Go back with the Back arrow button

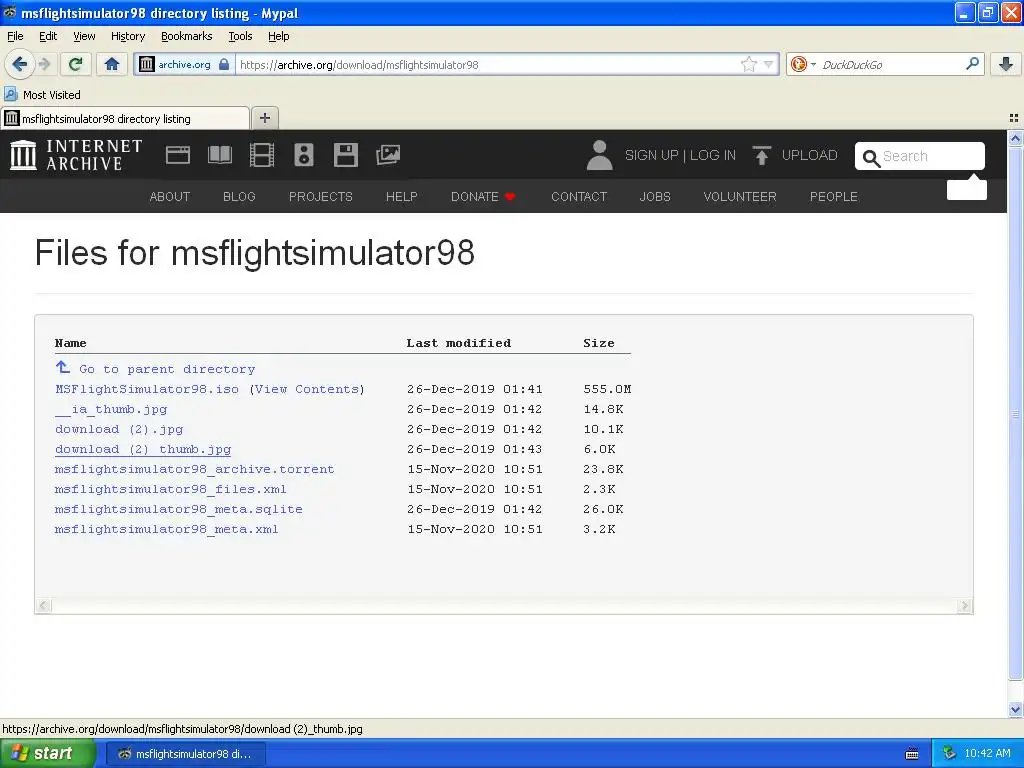(x=19, y=64)
